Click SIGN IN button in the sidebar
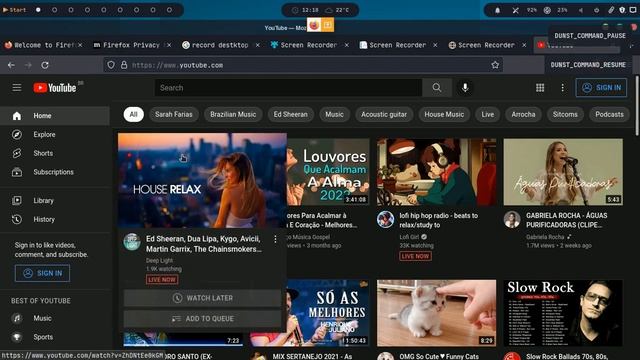 [x=42, y=273]
